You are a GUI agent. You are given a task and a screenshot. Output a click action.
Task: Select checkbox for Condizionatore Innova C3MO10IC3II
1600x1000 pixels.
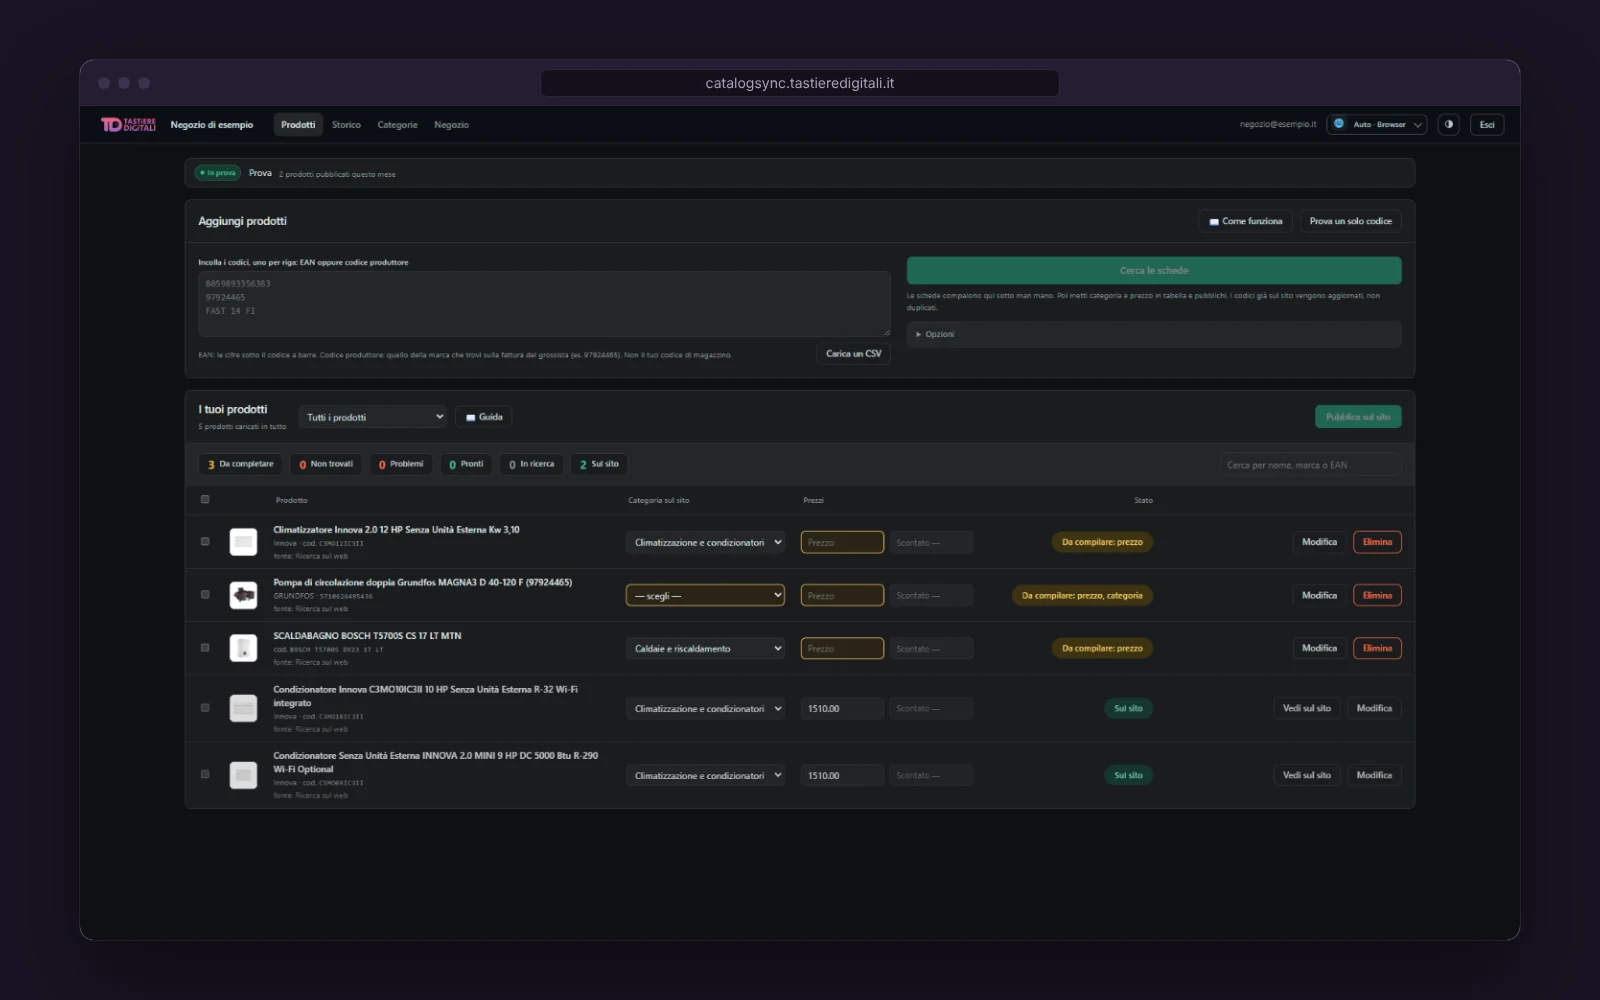(205, 707)
